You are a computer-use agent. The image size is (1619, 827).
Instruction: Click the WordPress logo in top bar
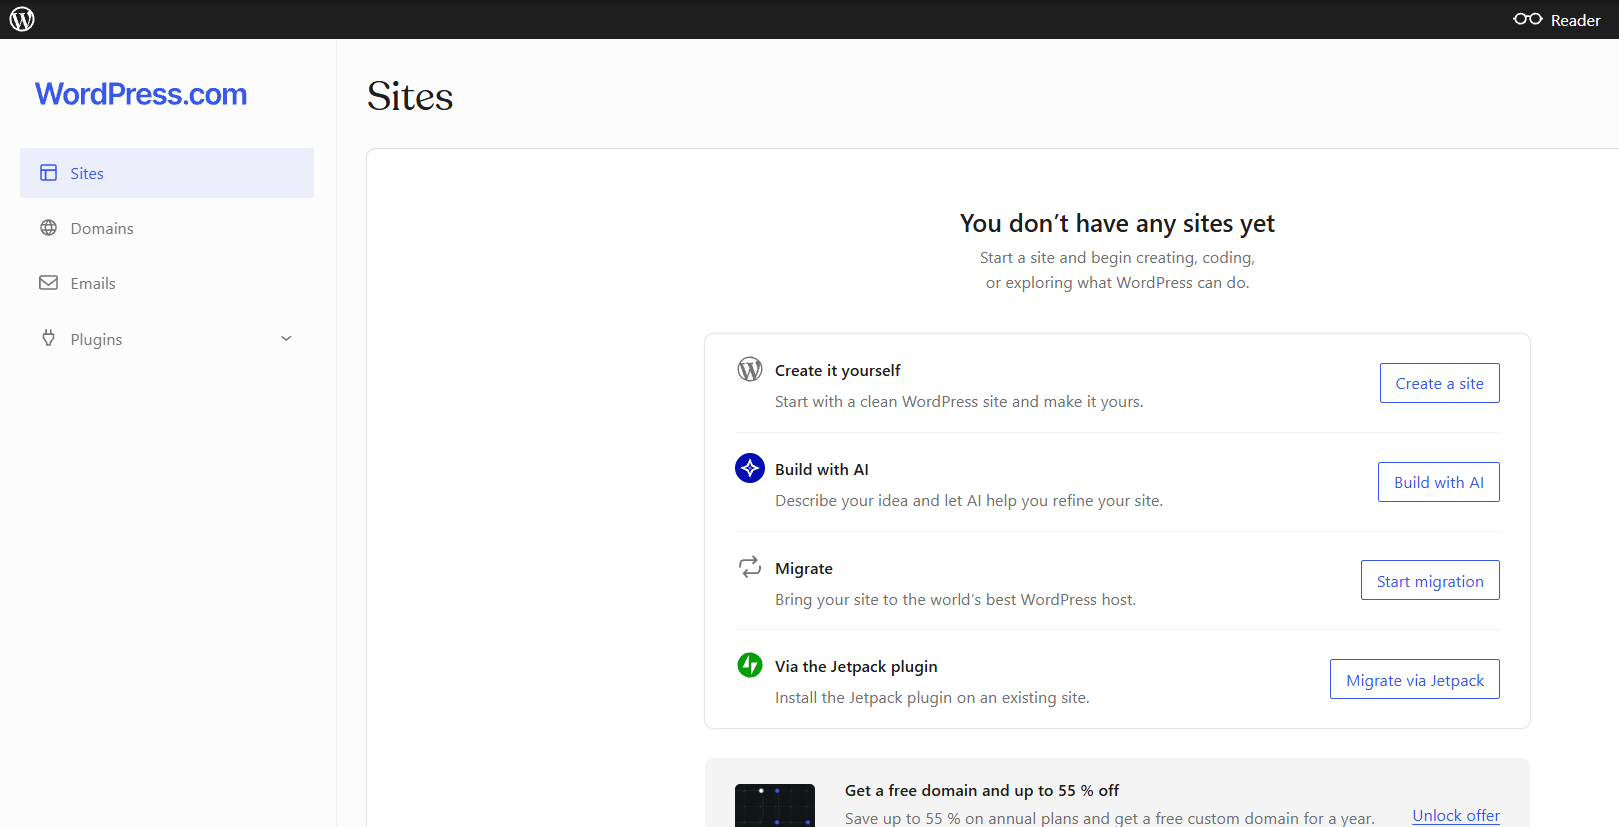coord(22,19)
